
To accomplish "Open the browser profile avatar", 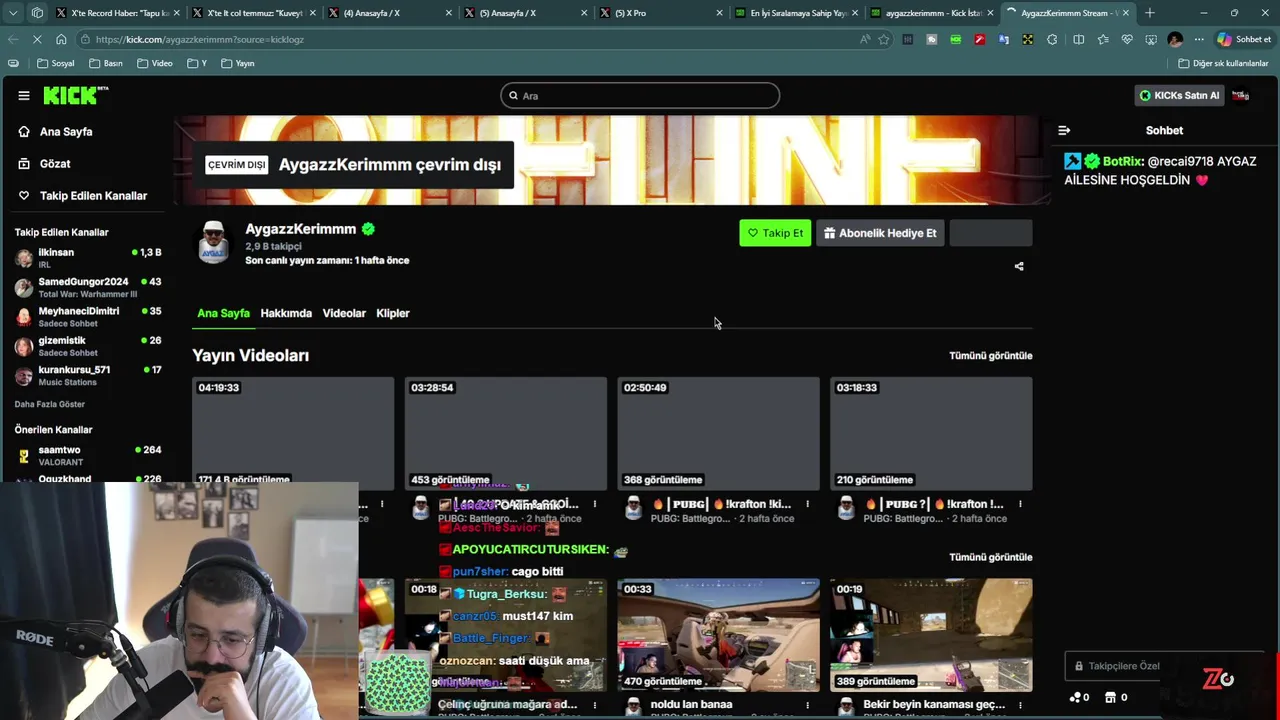I will 1175,39.
